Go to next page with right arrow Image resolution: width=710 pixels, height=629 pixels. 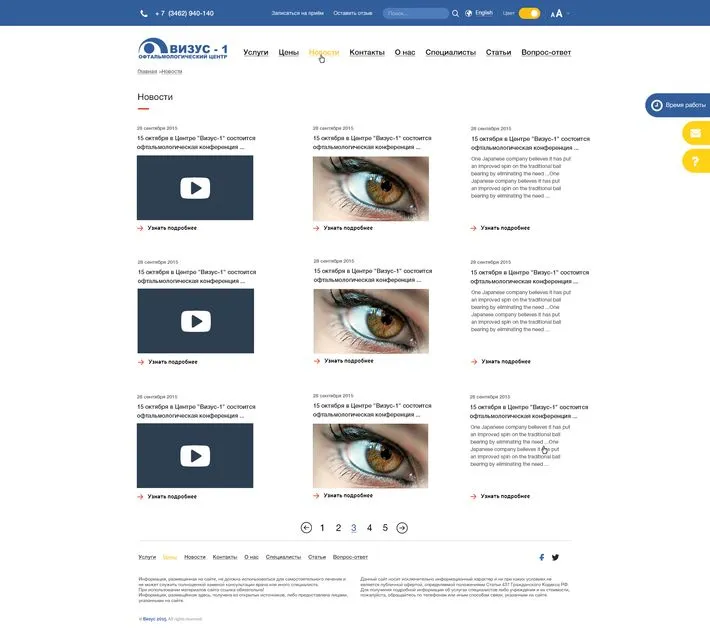(402, 528)
